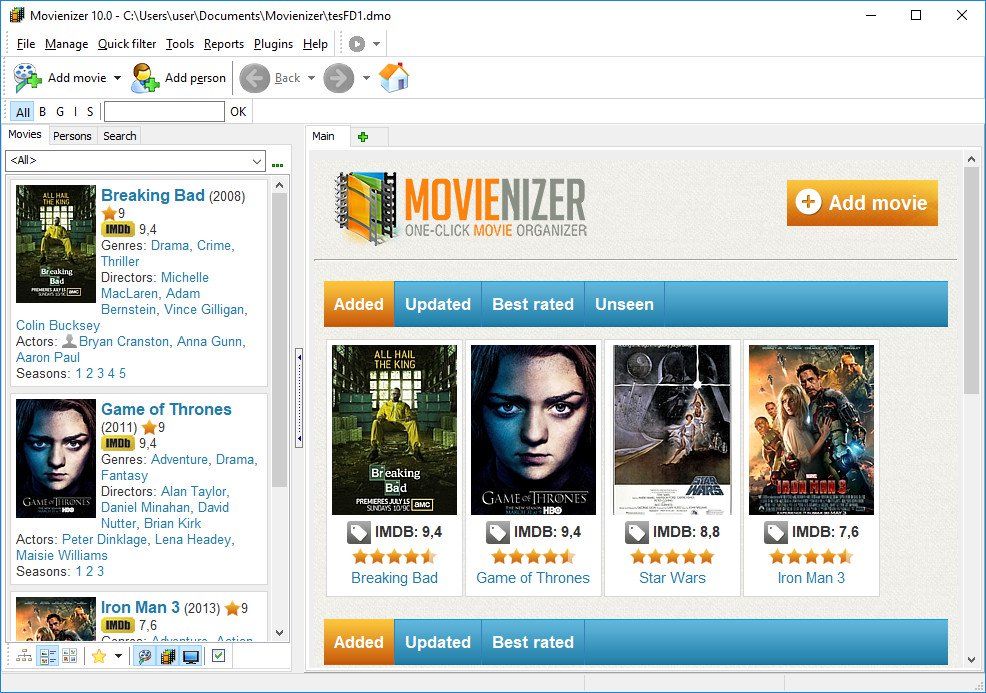Select thumbnails grid view icon in bottom toolbar
Image resolution: width=986 pixels, height=693 pixels.
(x=70, y=656)
